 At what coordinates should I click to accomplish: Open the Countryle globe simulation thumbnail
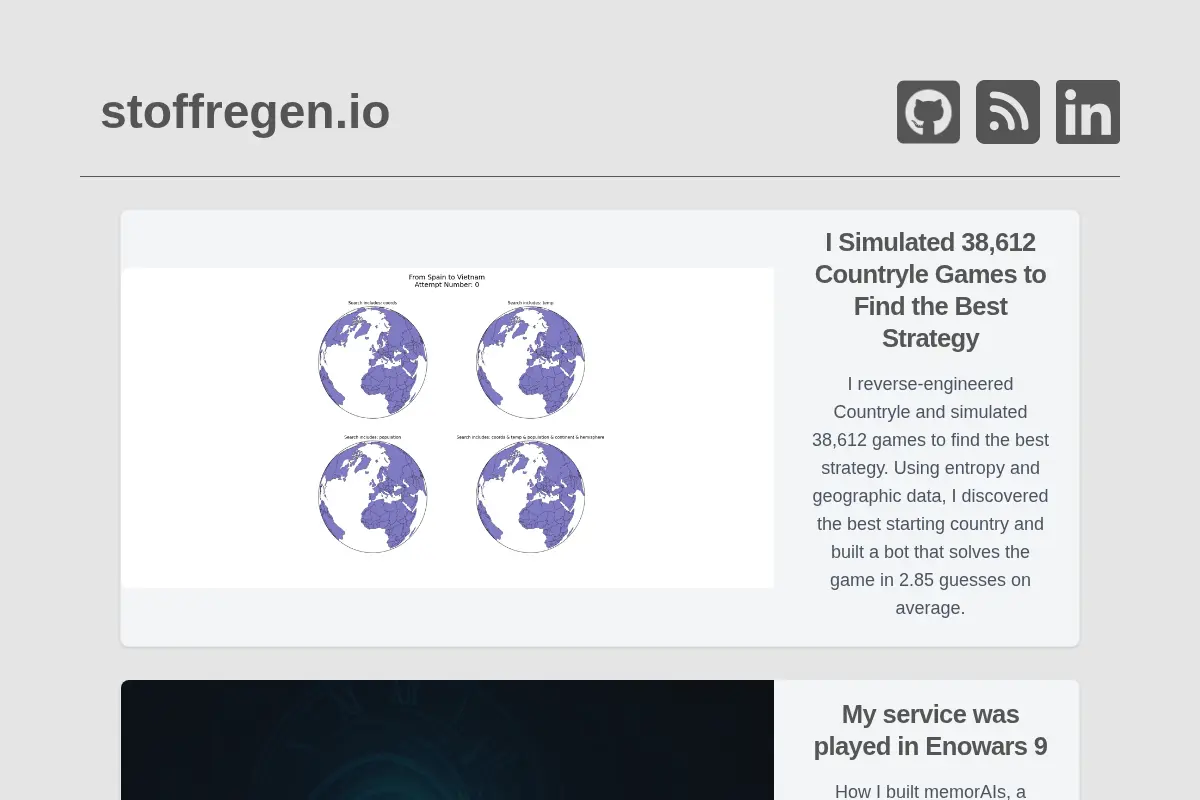pos(447,428)
